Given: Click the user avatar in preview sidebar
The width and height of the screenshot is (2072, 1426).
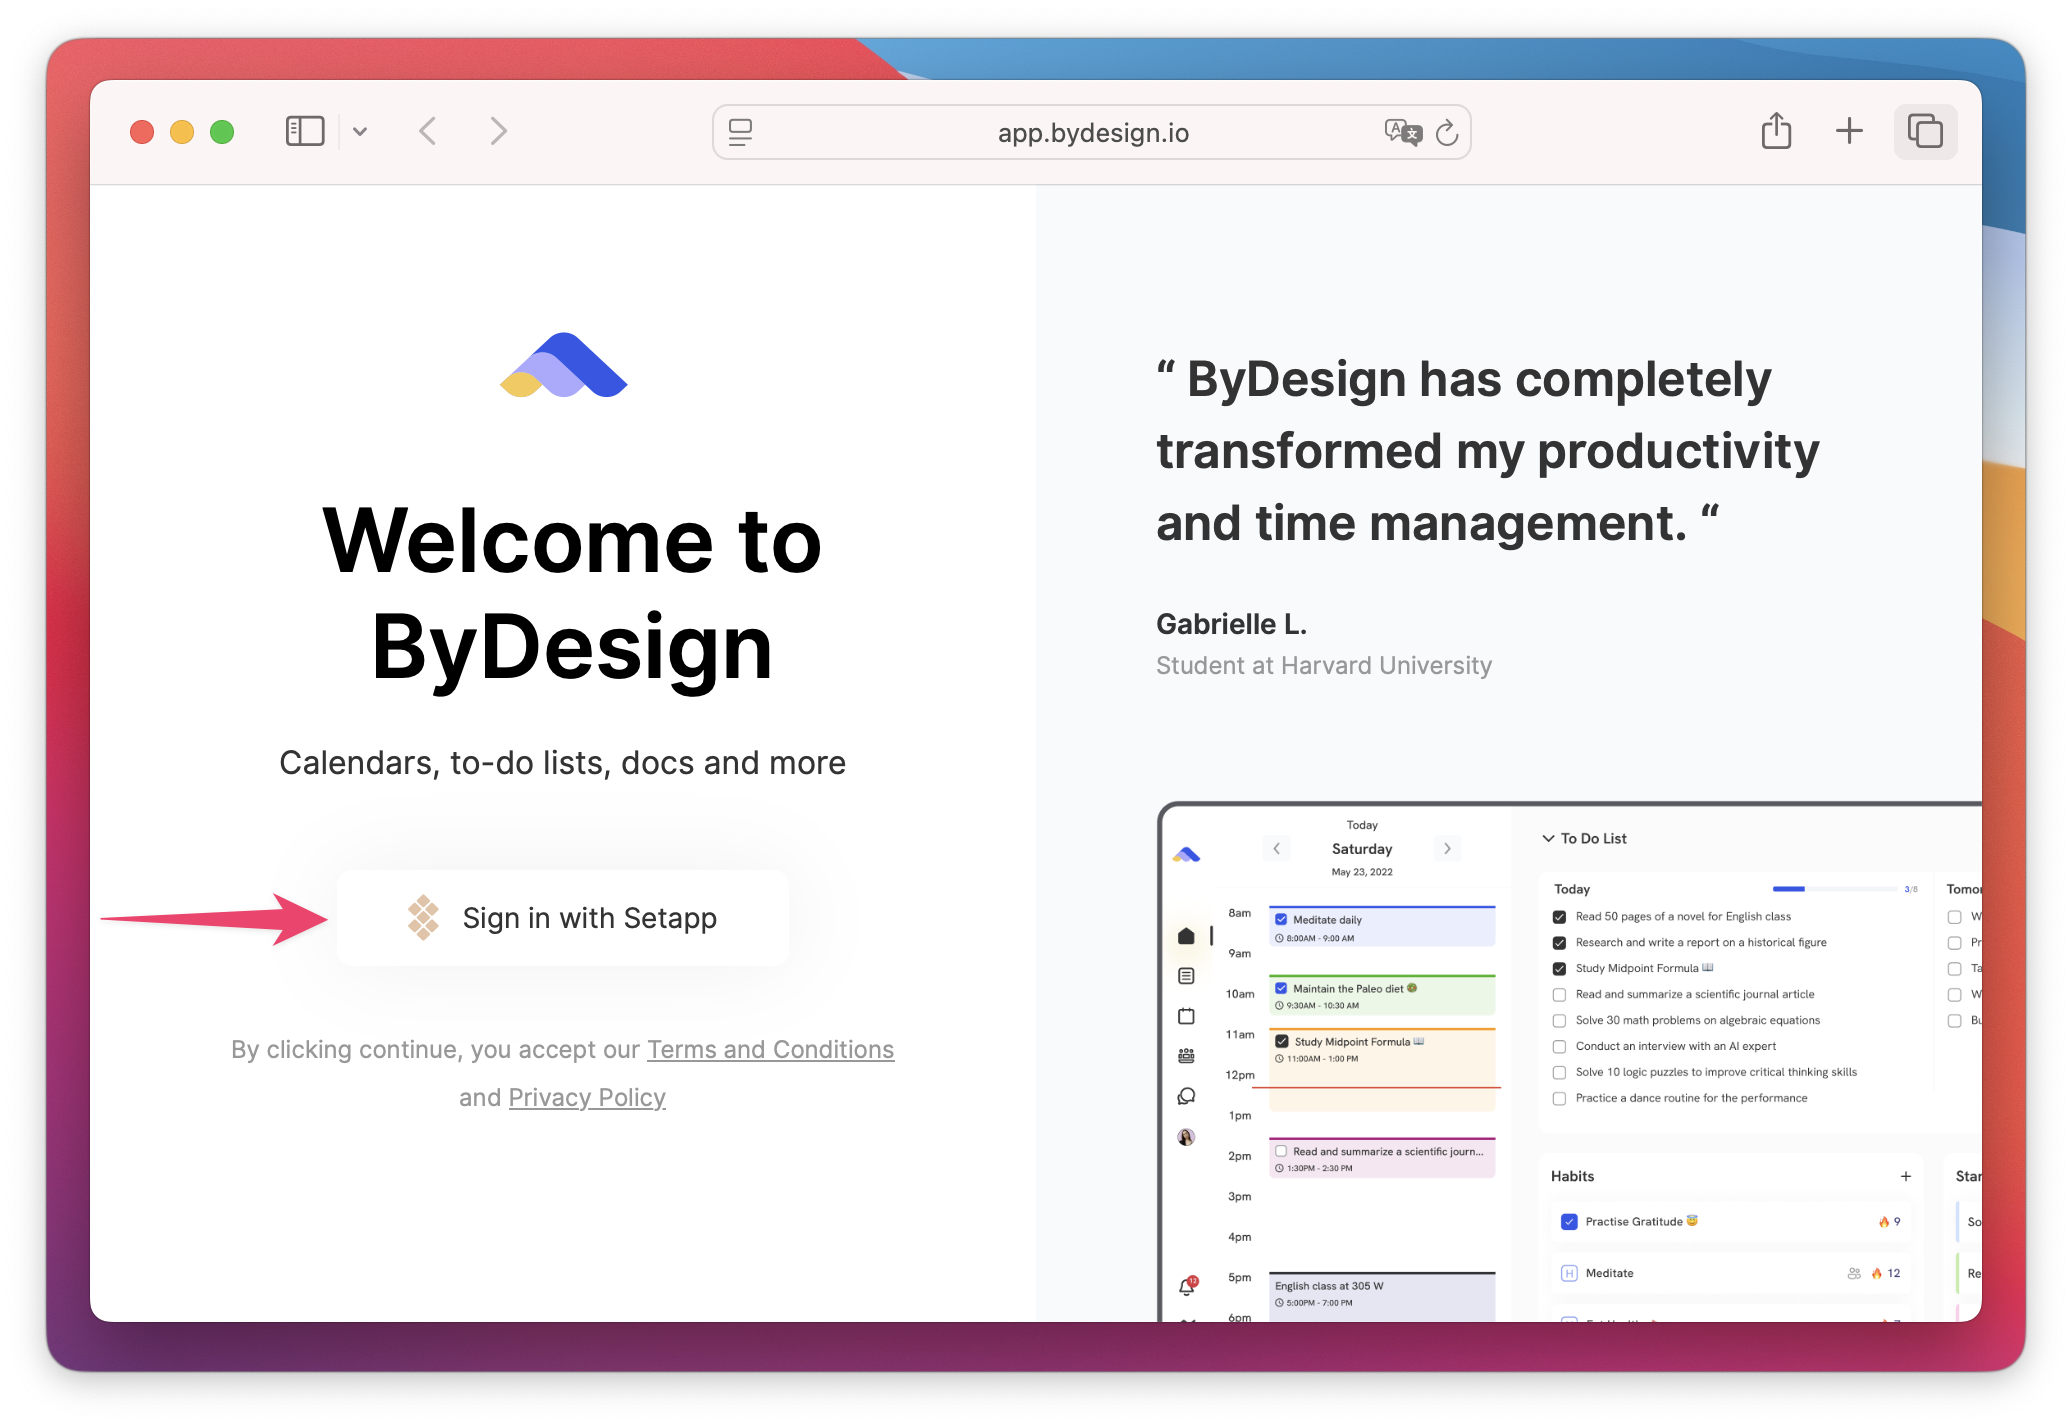Looking at the screenshot, I should click(x=1186, y=1137).
